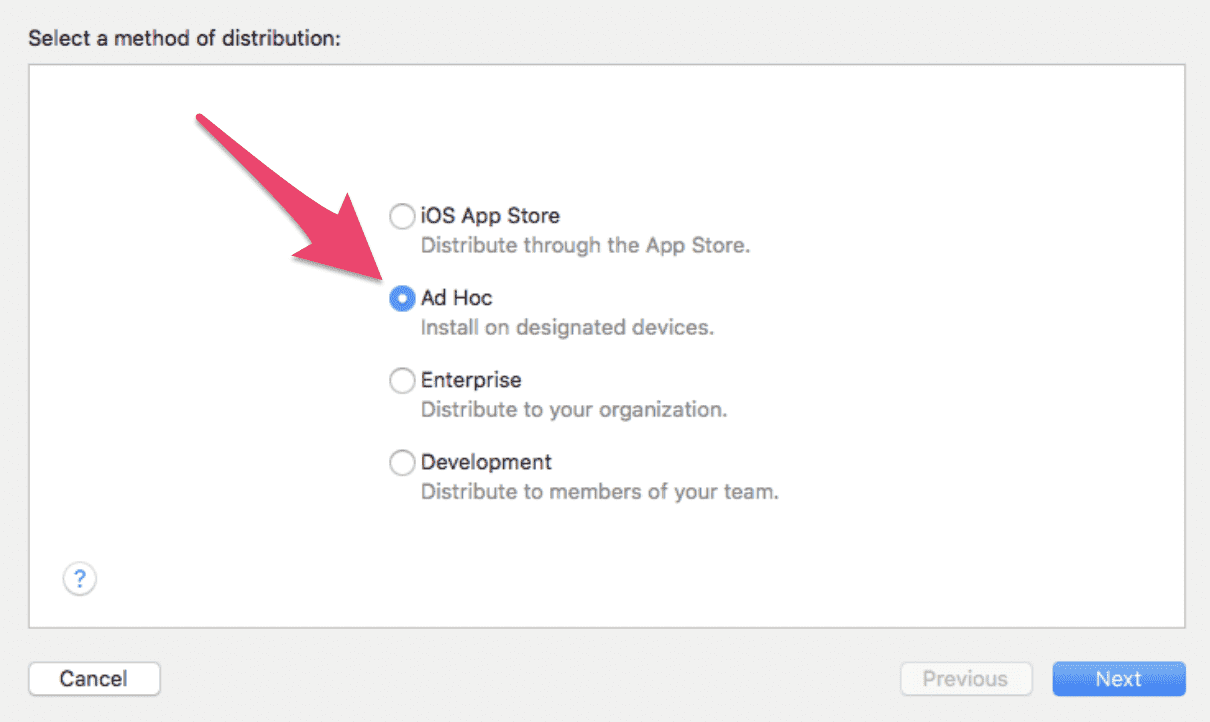The width and height of the screenshot is (1210, 722).
Task: Click the filled blue Ad Hoc radio indicator
Action: pyautogui.click(x=402, y=298)
